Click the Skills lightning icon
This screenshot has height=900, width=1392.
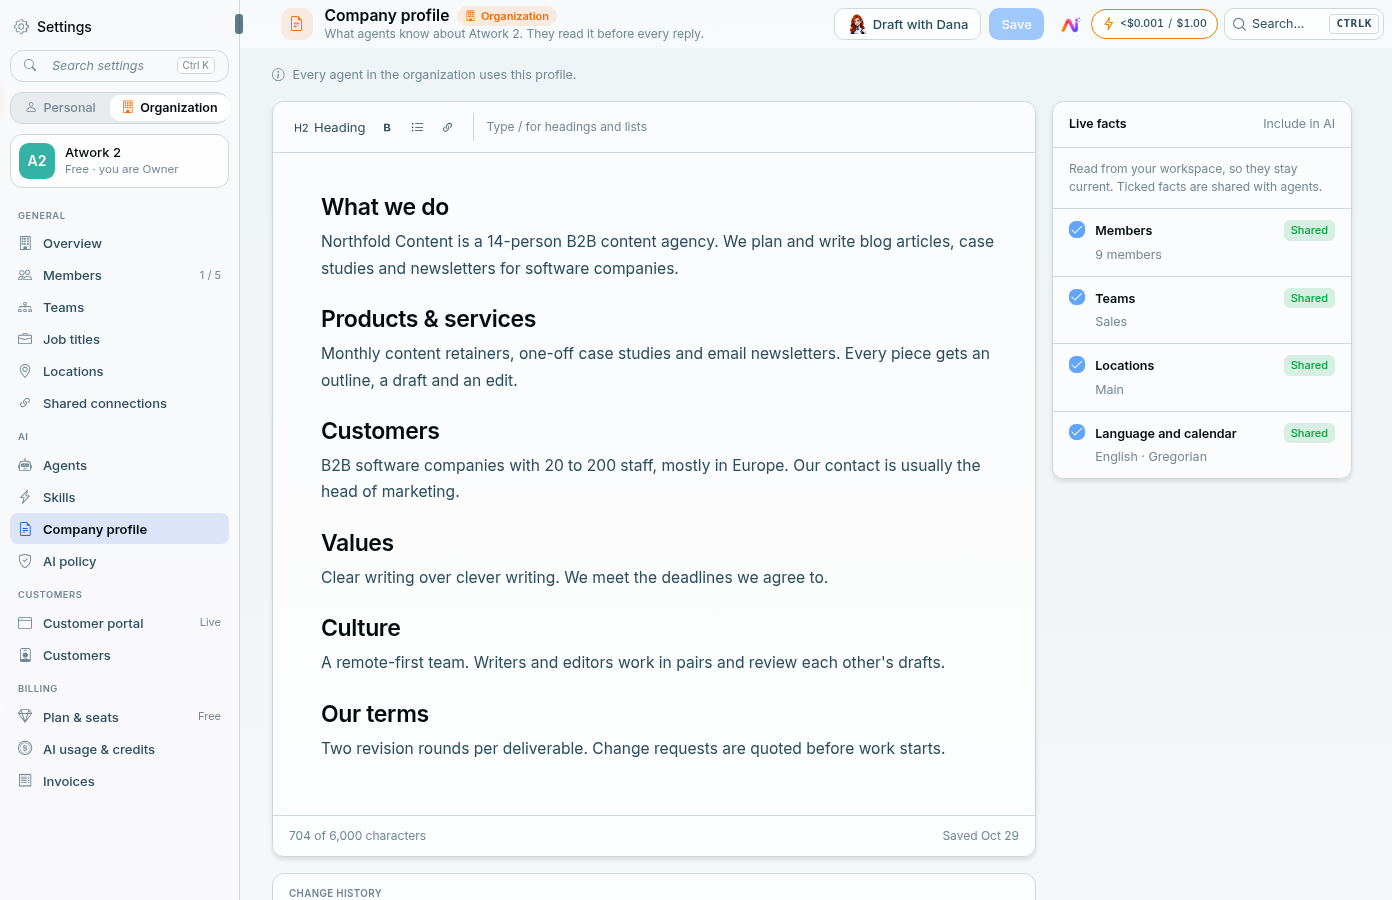(25, 497)
